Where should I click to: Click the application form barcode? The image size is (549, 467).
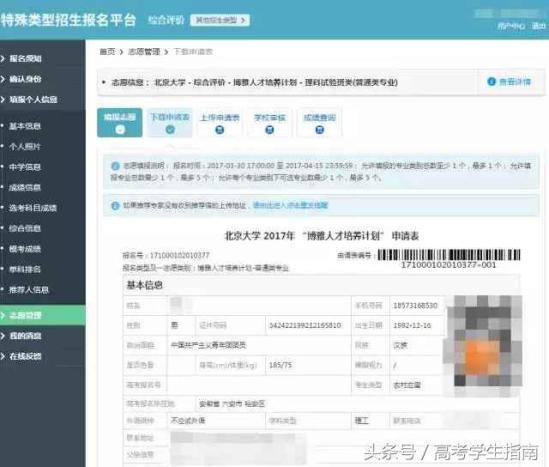pyautogui.click(x=449, y=255)
